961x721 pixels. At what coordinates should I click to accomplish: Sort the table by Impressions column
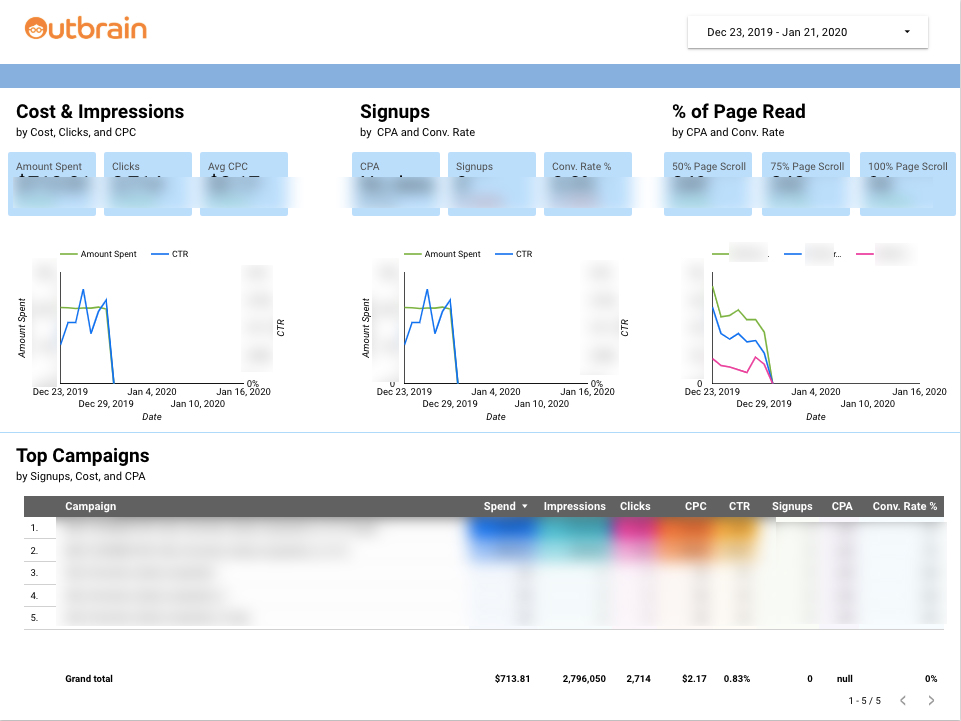tap(574, 506)
